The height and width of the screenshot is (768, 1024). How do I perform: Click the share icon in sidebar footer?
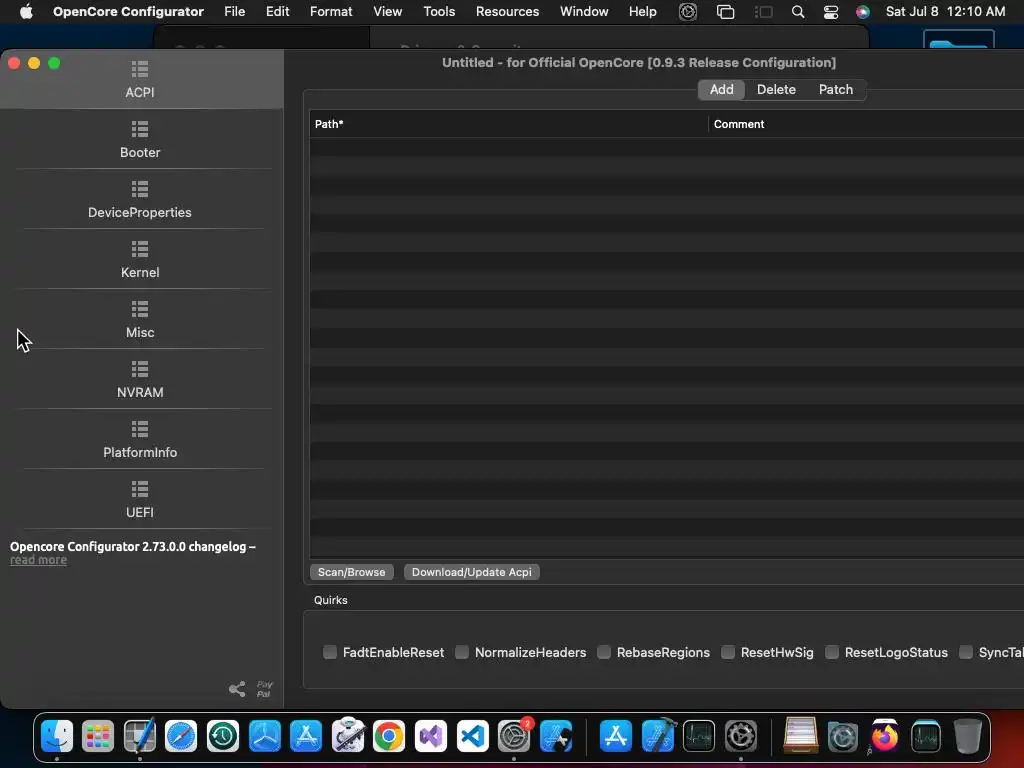[x=237, y=689]
